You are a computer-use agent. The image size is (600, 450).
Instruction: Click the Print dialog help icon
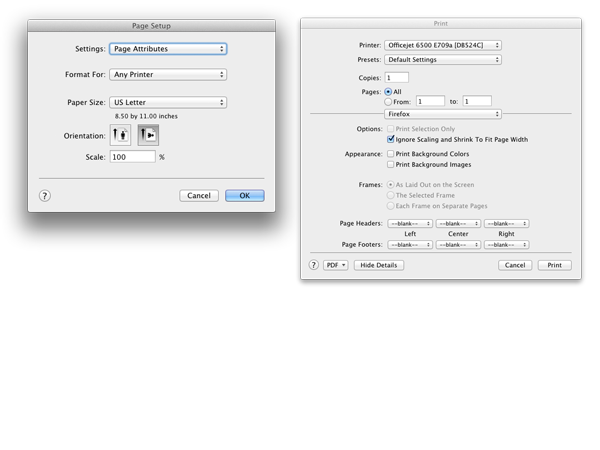[x=313, y=265]
